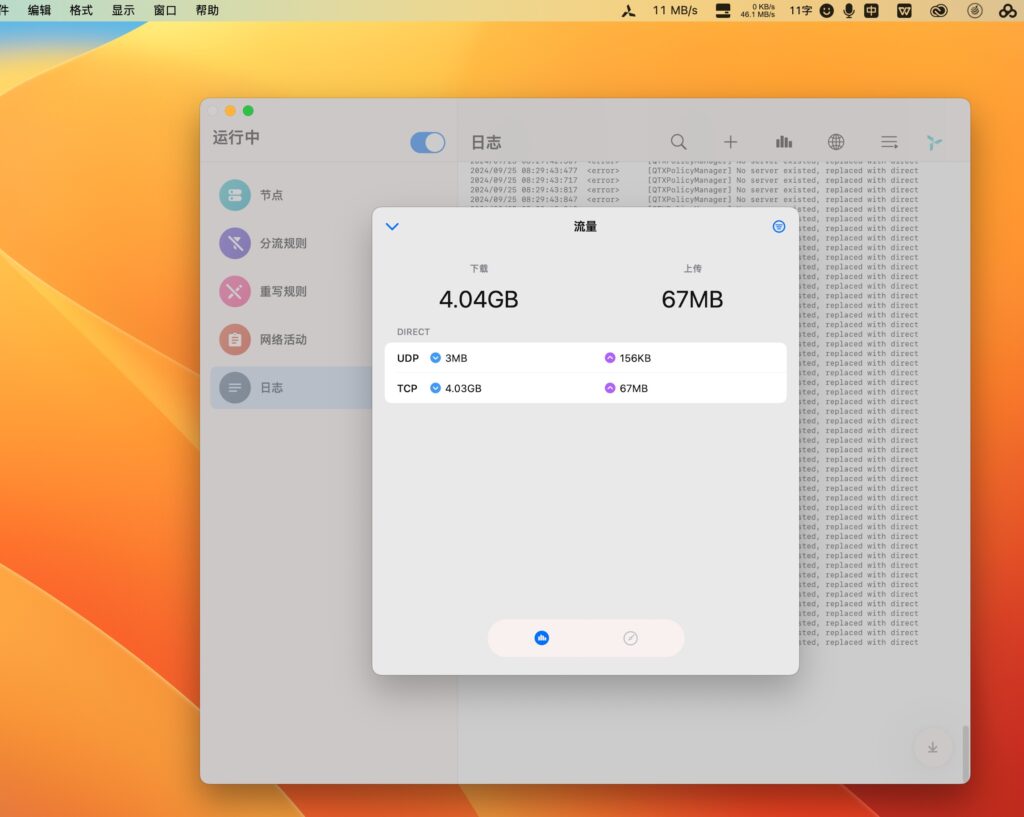Click the green windmill icon in the toolbar
This screenshot has width=1024, height=817.
934,142
